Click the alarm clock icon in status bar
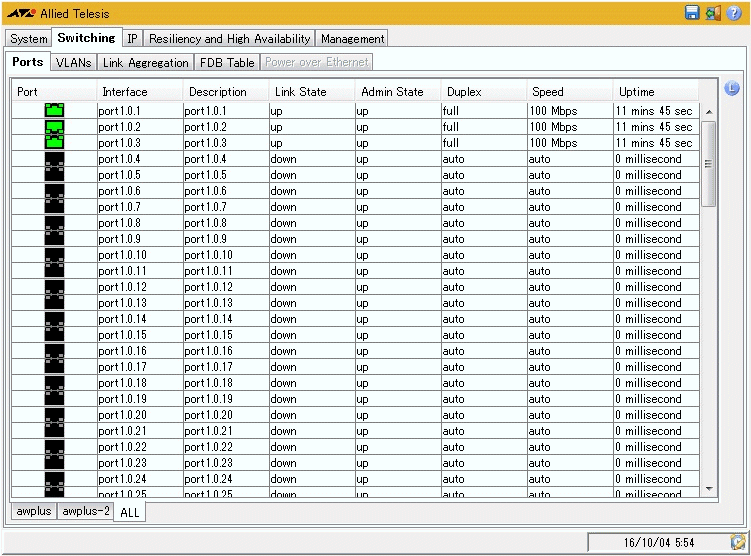The width and height of the screenshot is (751, 556). click(x=737, y=541)
